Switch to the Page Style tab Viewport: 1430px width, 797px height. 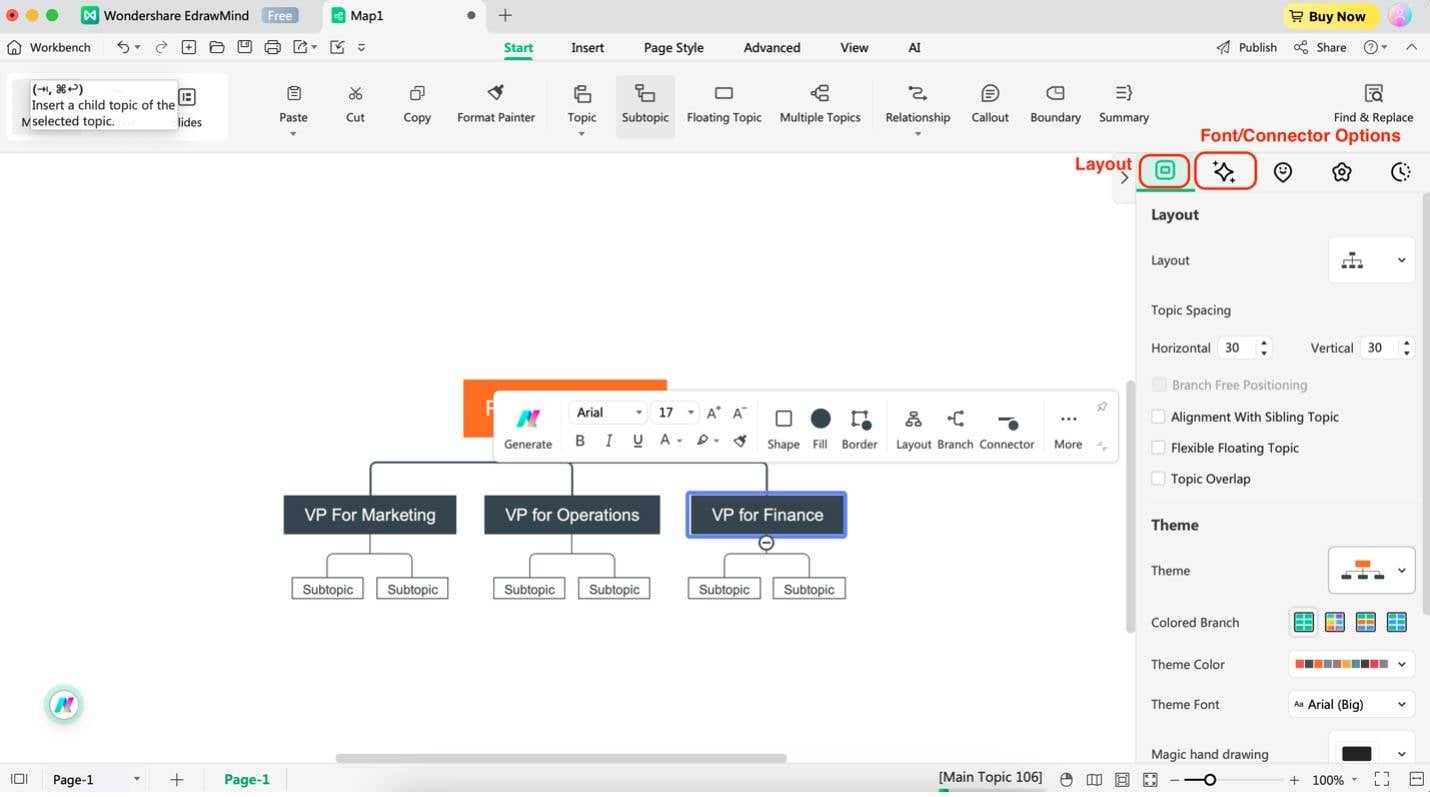click(x=673, y=47)
